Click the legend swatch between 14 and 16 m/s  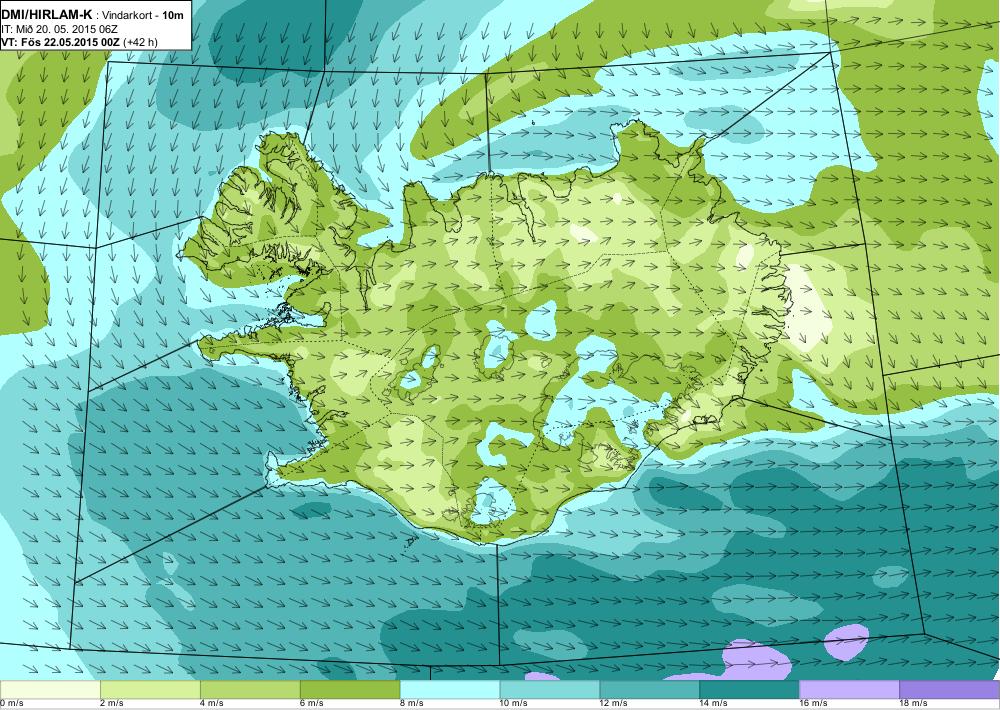tap(749, 690)
